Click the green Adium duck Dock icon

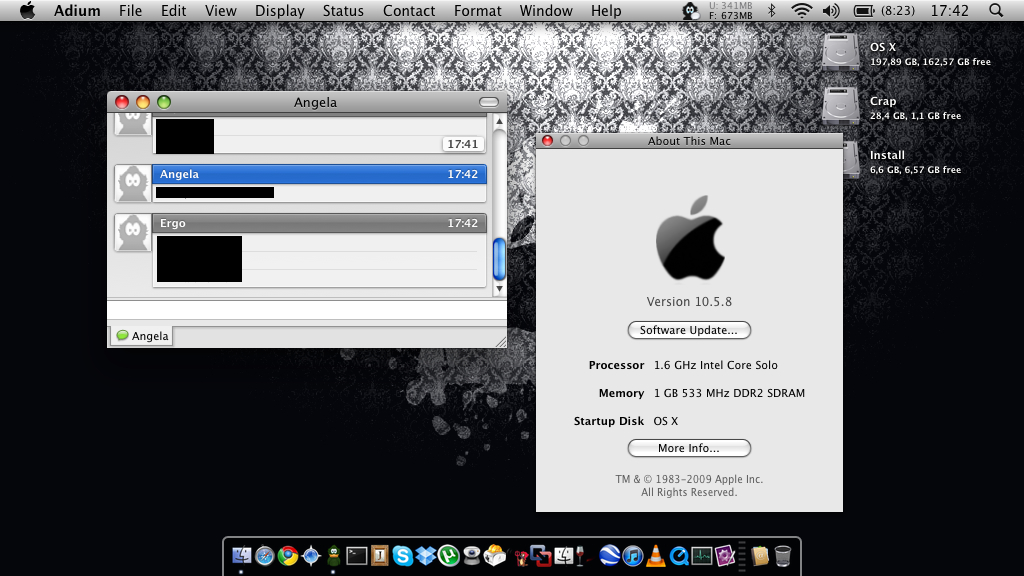(334, 556)
